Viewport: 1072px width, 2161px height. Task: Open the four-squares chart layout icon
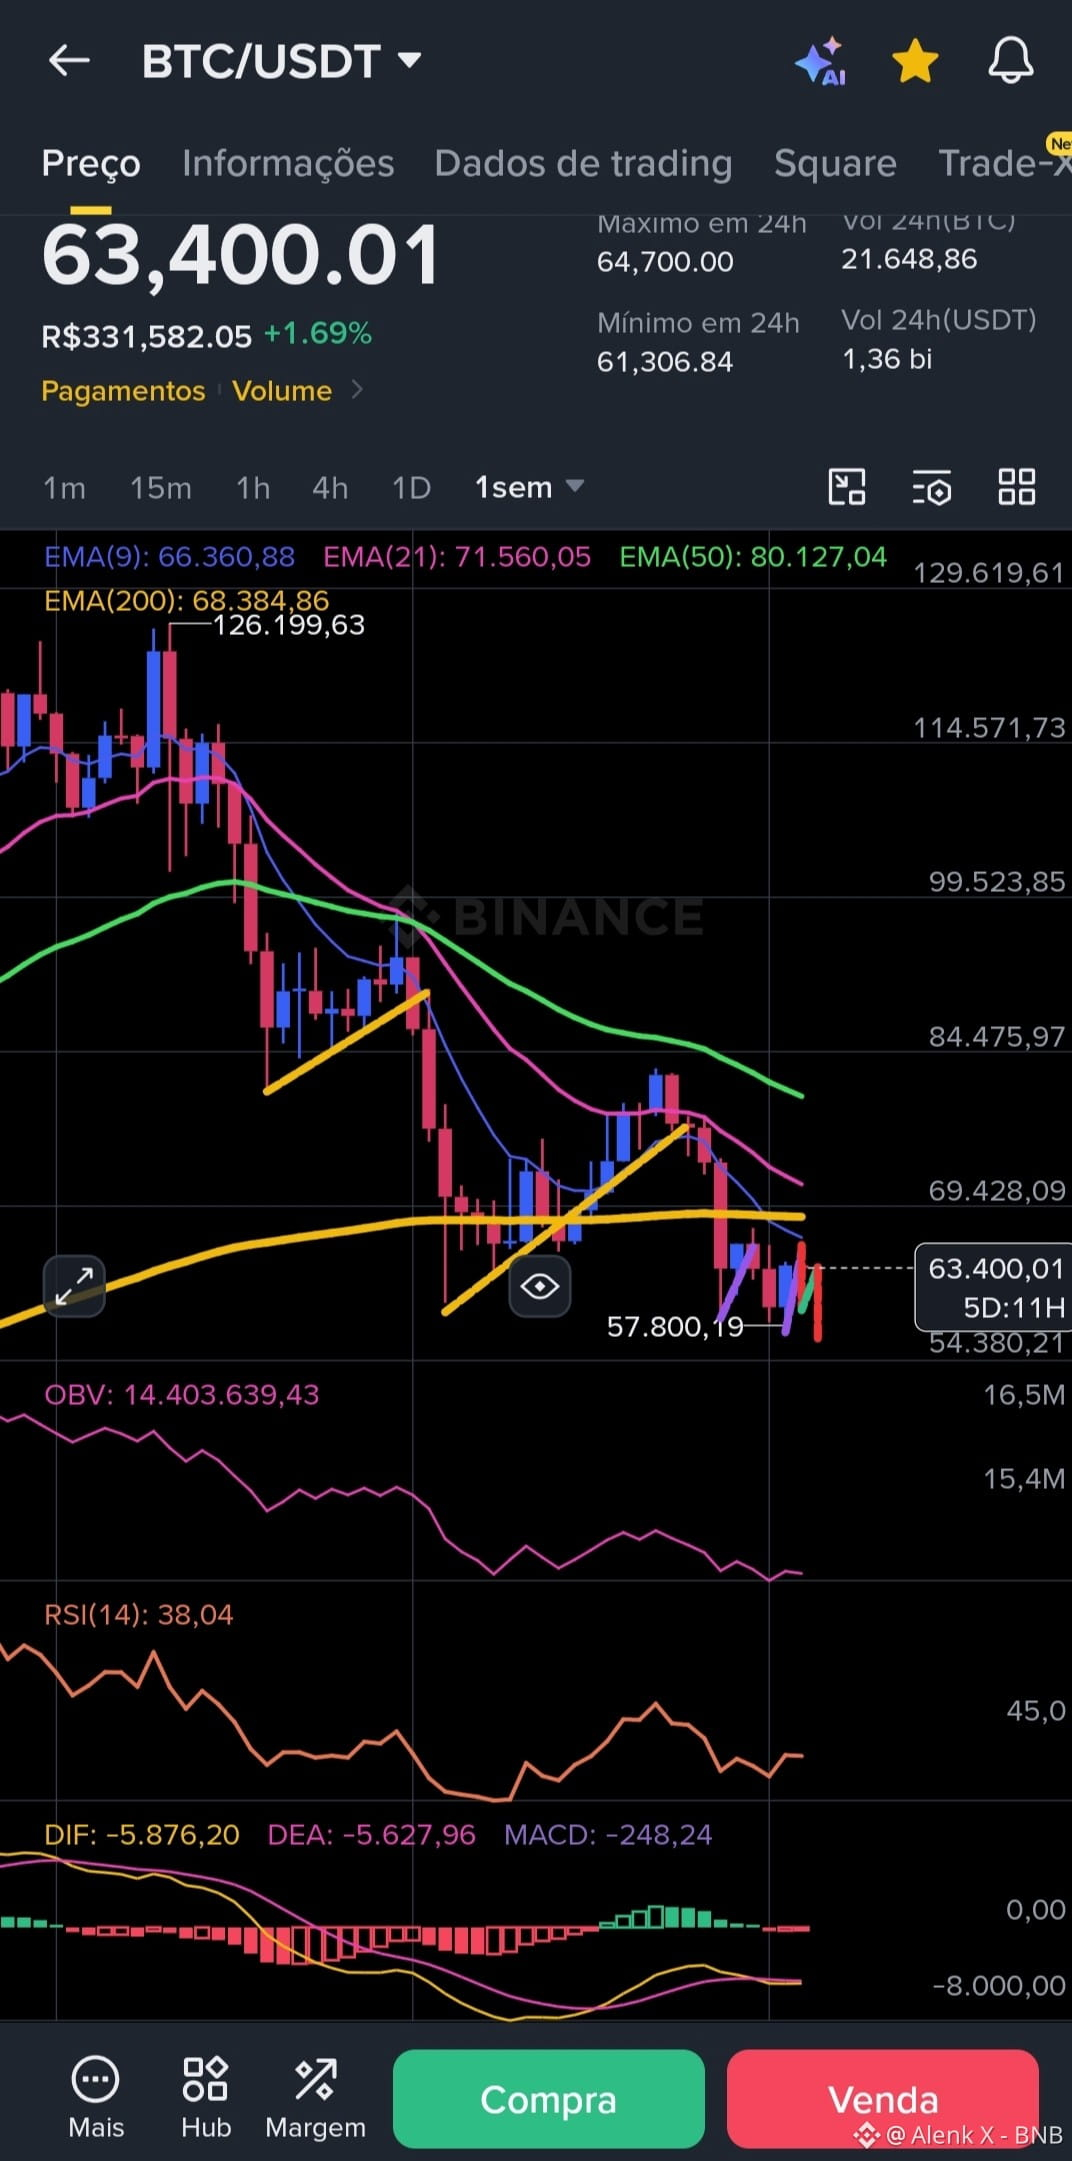(1016, 487)
